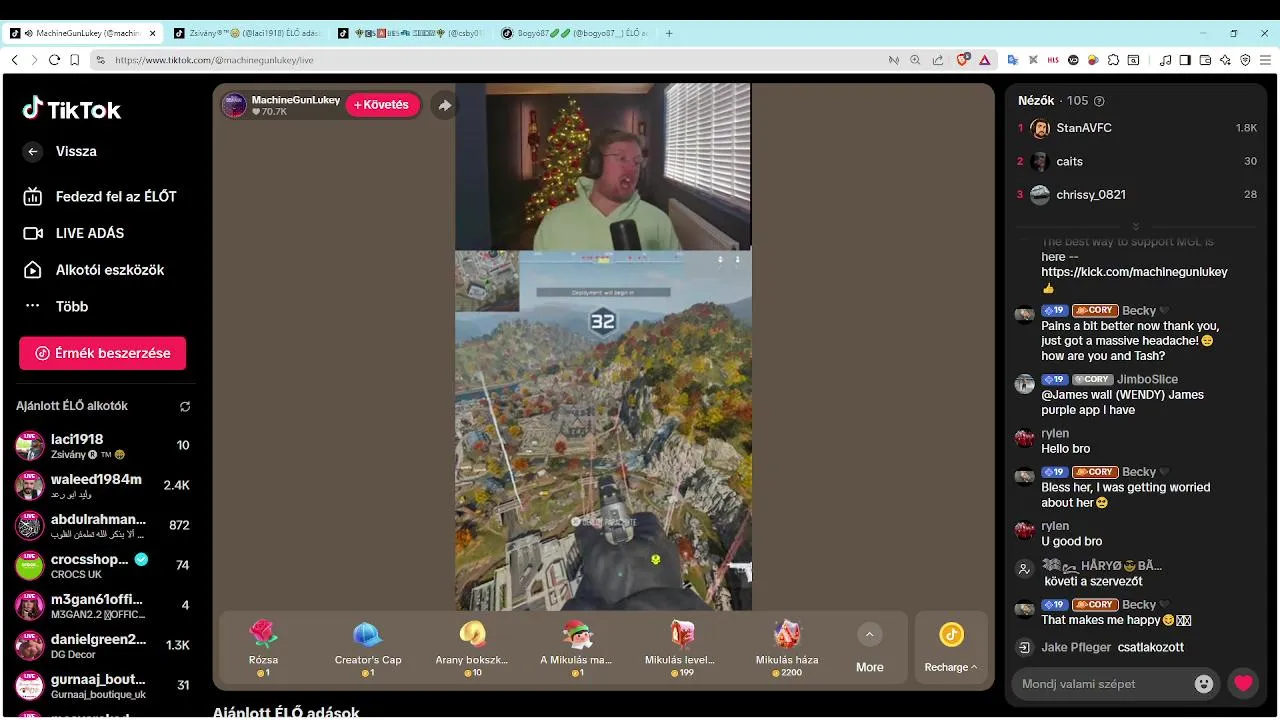Screen dimensions: 1280x720
Task: Switch to the Zsivány laci1918 browser tab
Action: tap(247, 33)
